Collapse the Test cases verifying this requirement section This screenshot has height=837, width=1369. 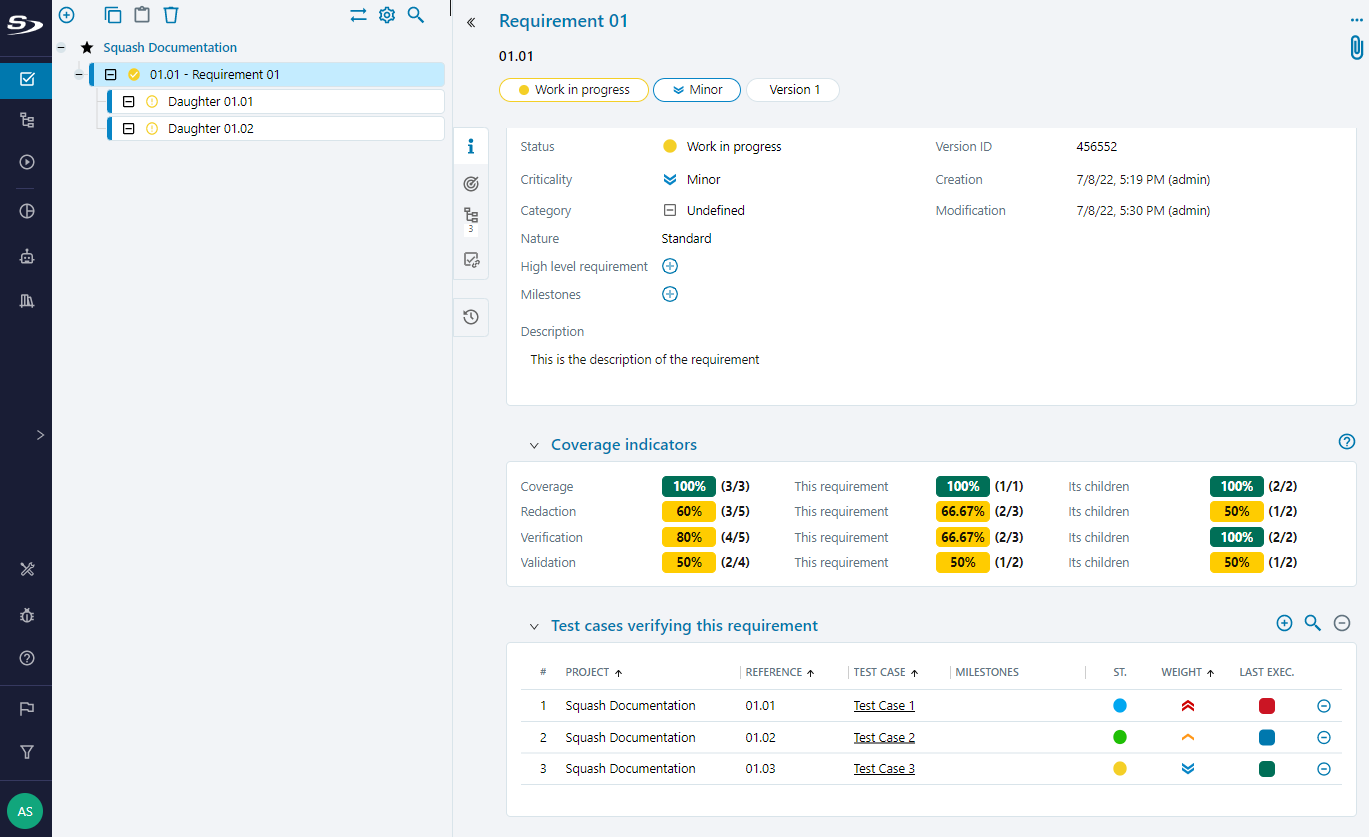pyautogui.click(x=534, y=626)
